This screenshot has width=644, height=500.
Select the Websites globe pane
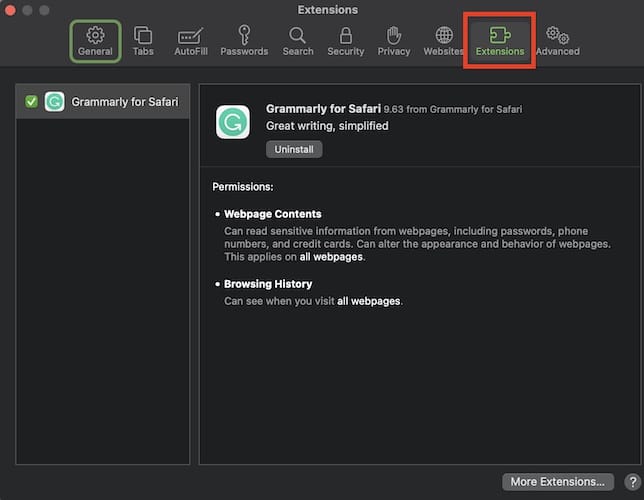tap(443, 40)
